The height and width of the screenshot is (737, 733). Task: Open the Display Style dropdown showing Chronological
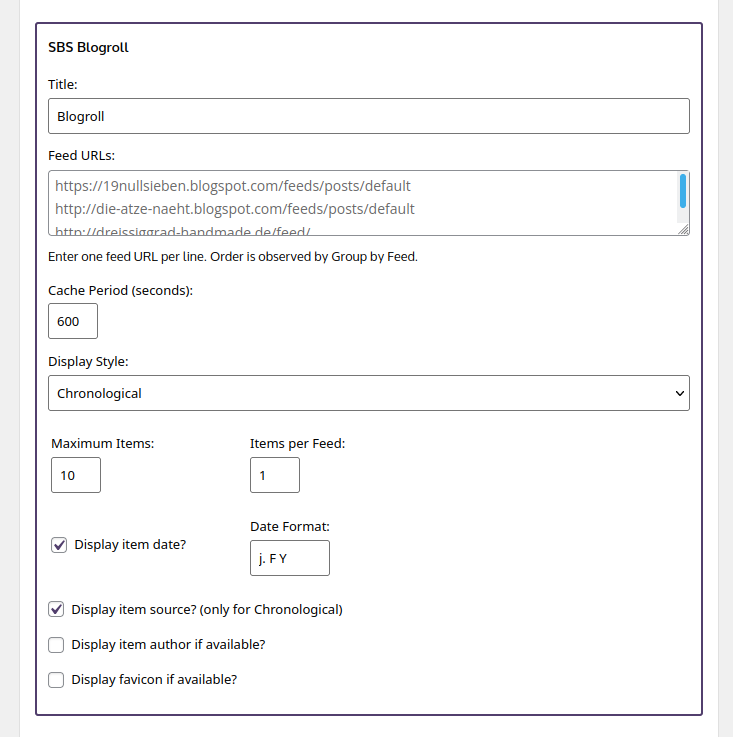369,393
